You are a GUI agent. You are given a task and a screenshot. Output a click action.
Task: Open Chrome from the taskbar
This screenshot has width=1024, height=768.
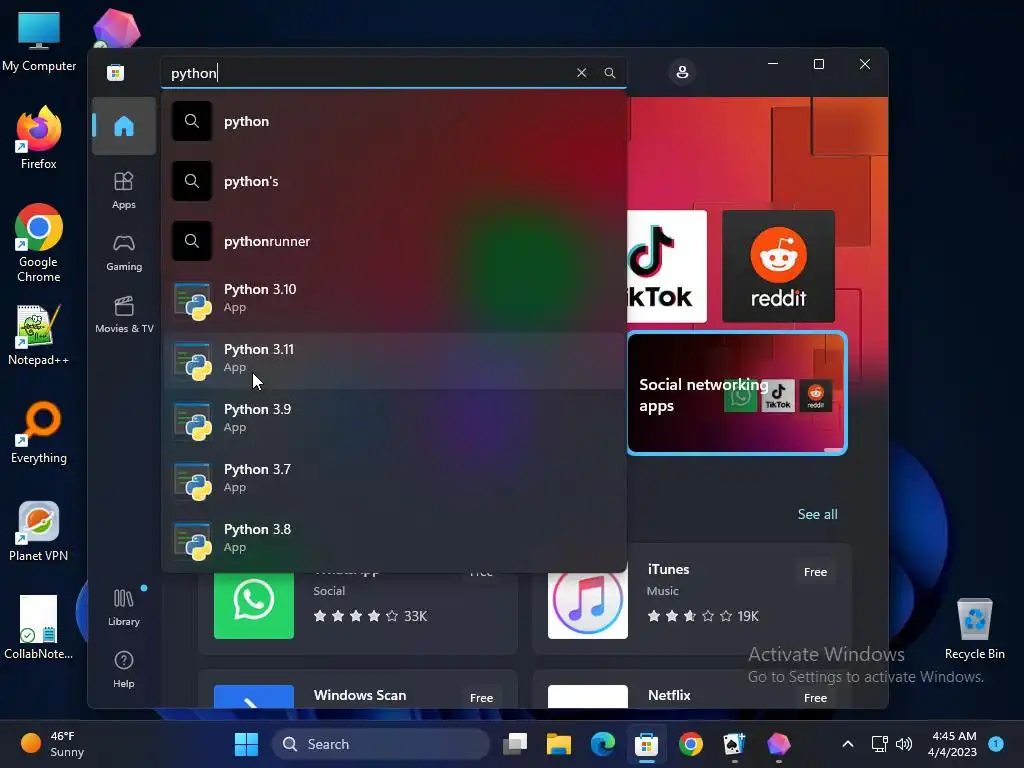point(690,744)
